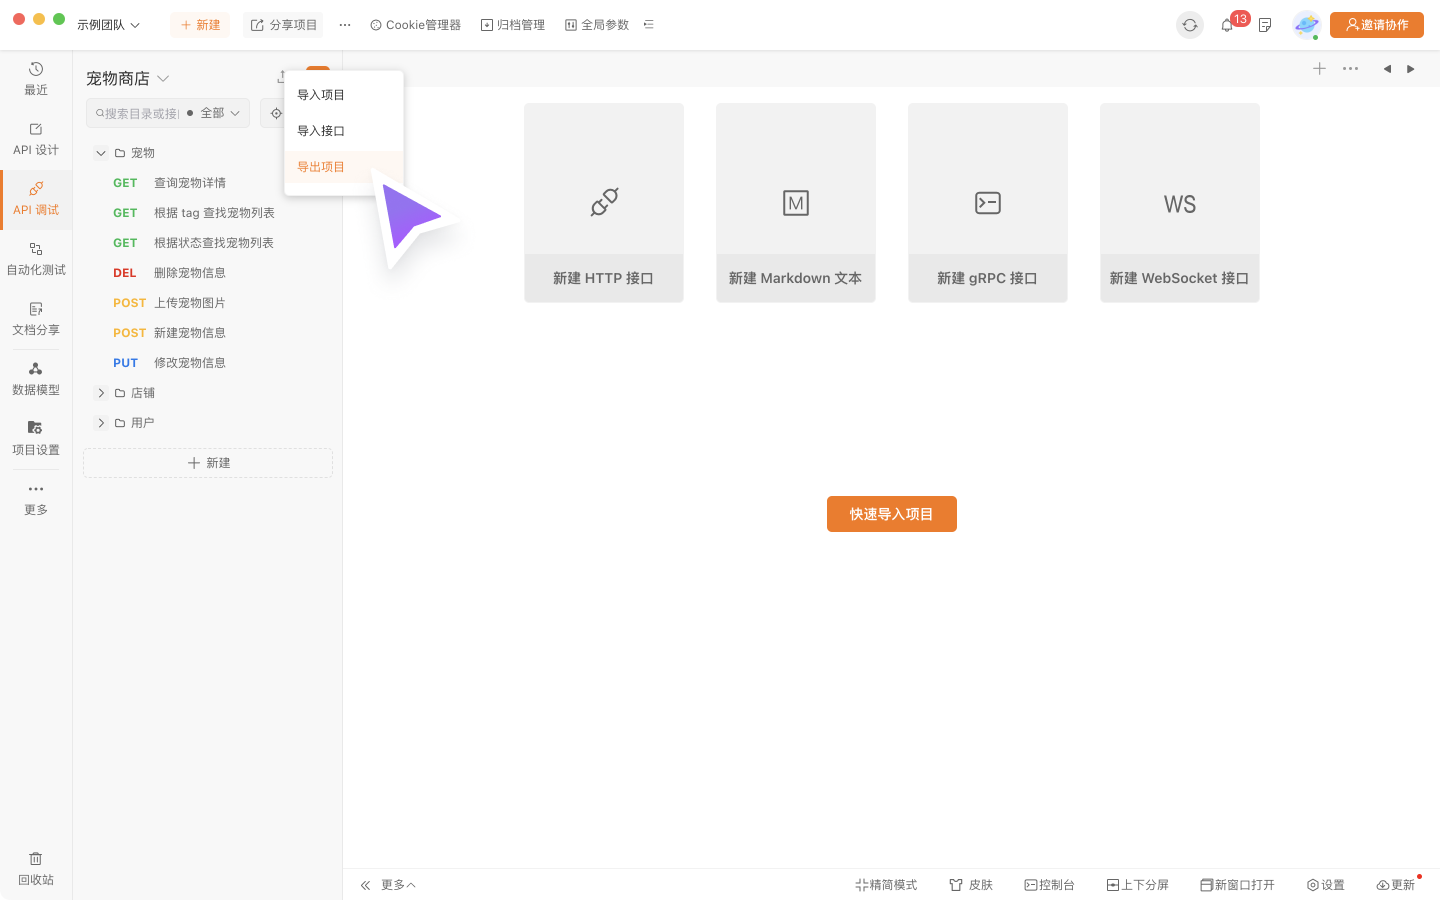
Task: Click the sync refresh icon
Action: 1190,25
